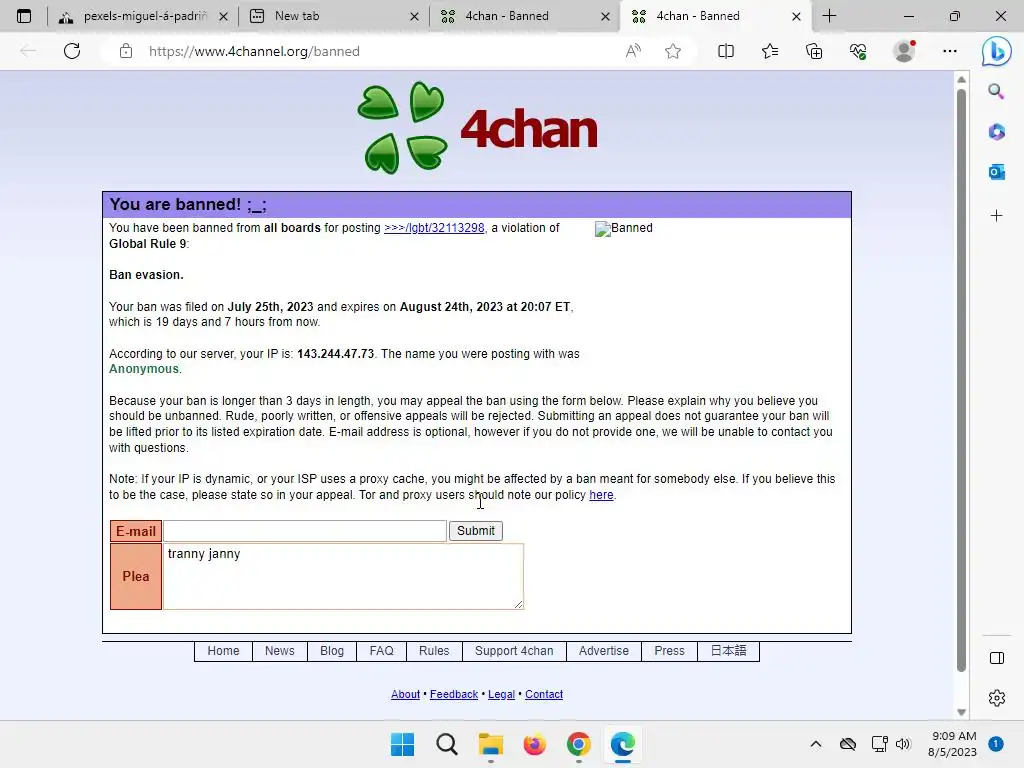The width and height of the screenshot is (1024, 768).
Task: Open taskbar Search icon
Action: click(x=447, y=744)
